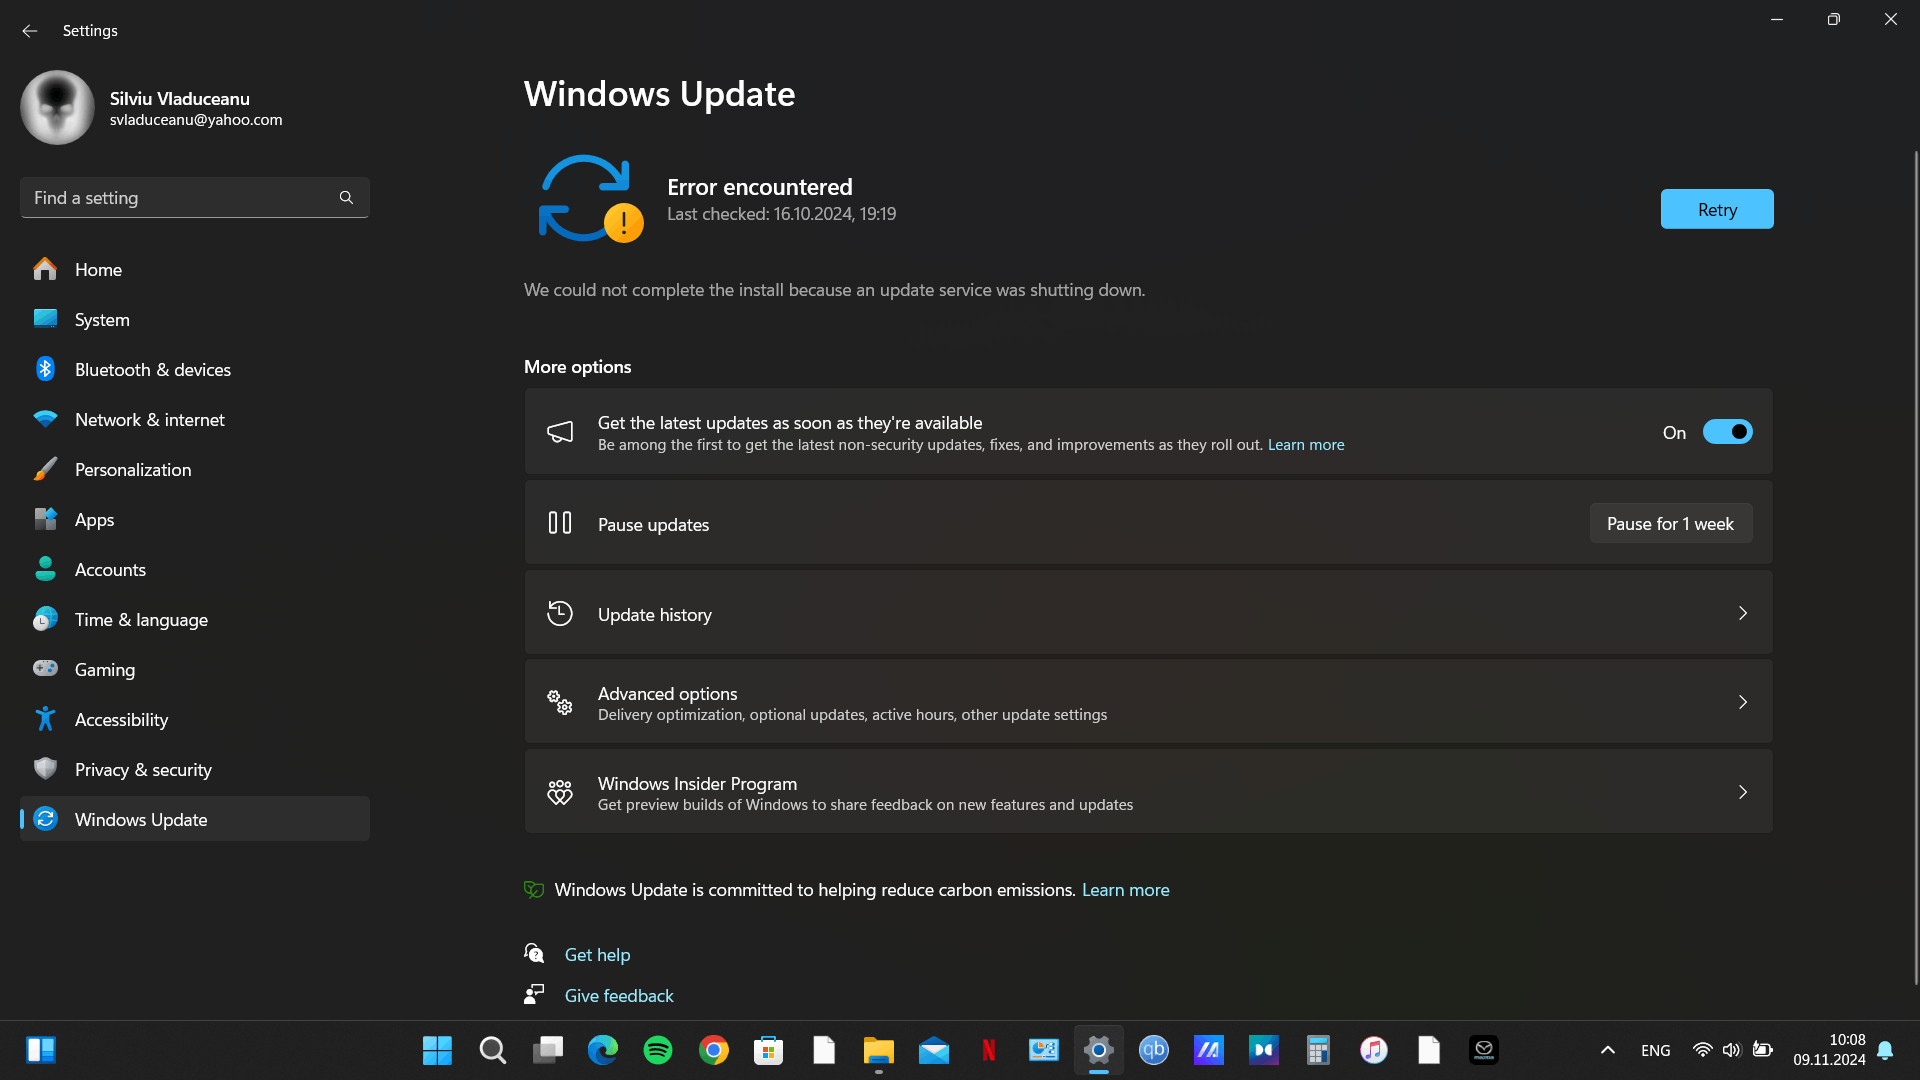The width and height of the screenshot is (1920, 1080).
Task: Click the Pause updates icon
Action: click(560, 523)
